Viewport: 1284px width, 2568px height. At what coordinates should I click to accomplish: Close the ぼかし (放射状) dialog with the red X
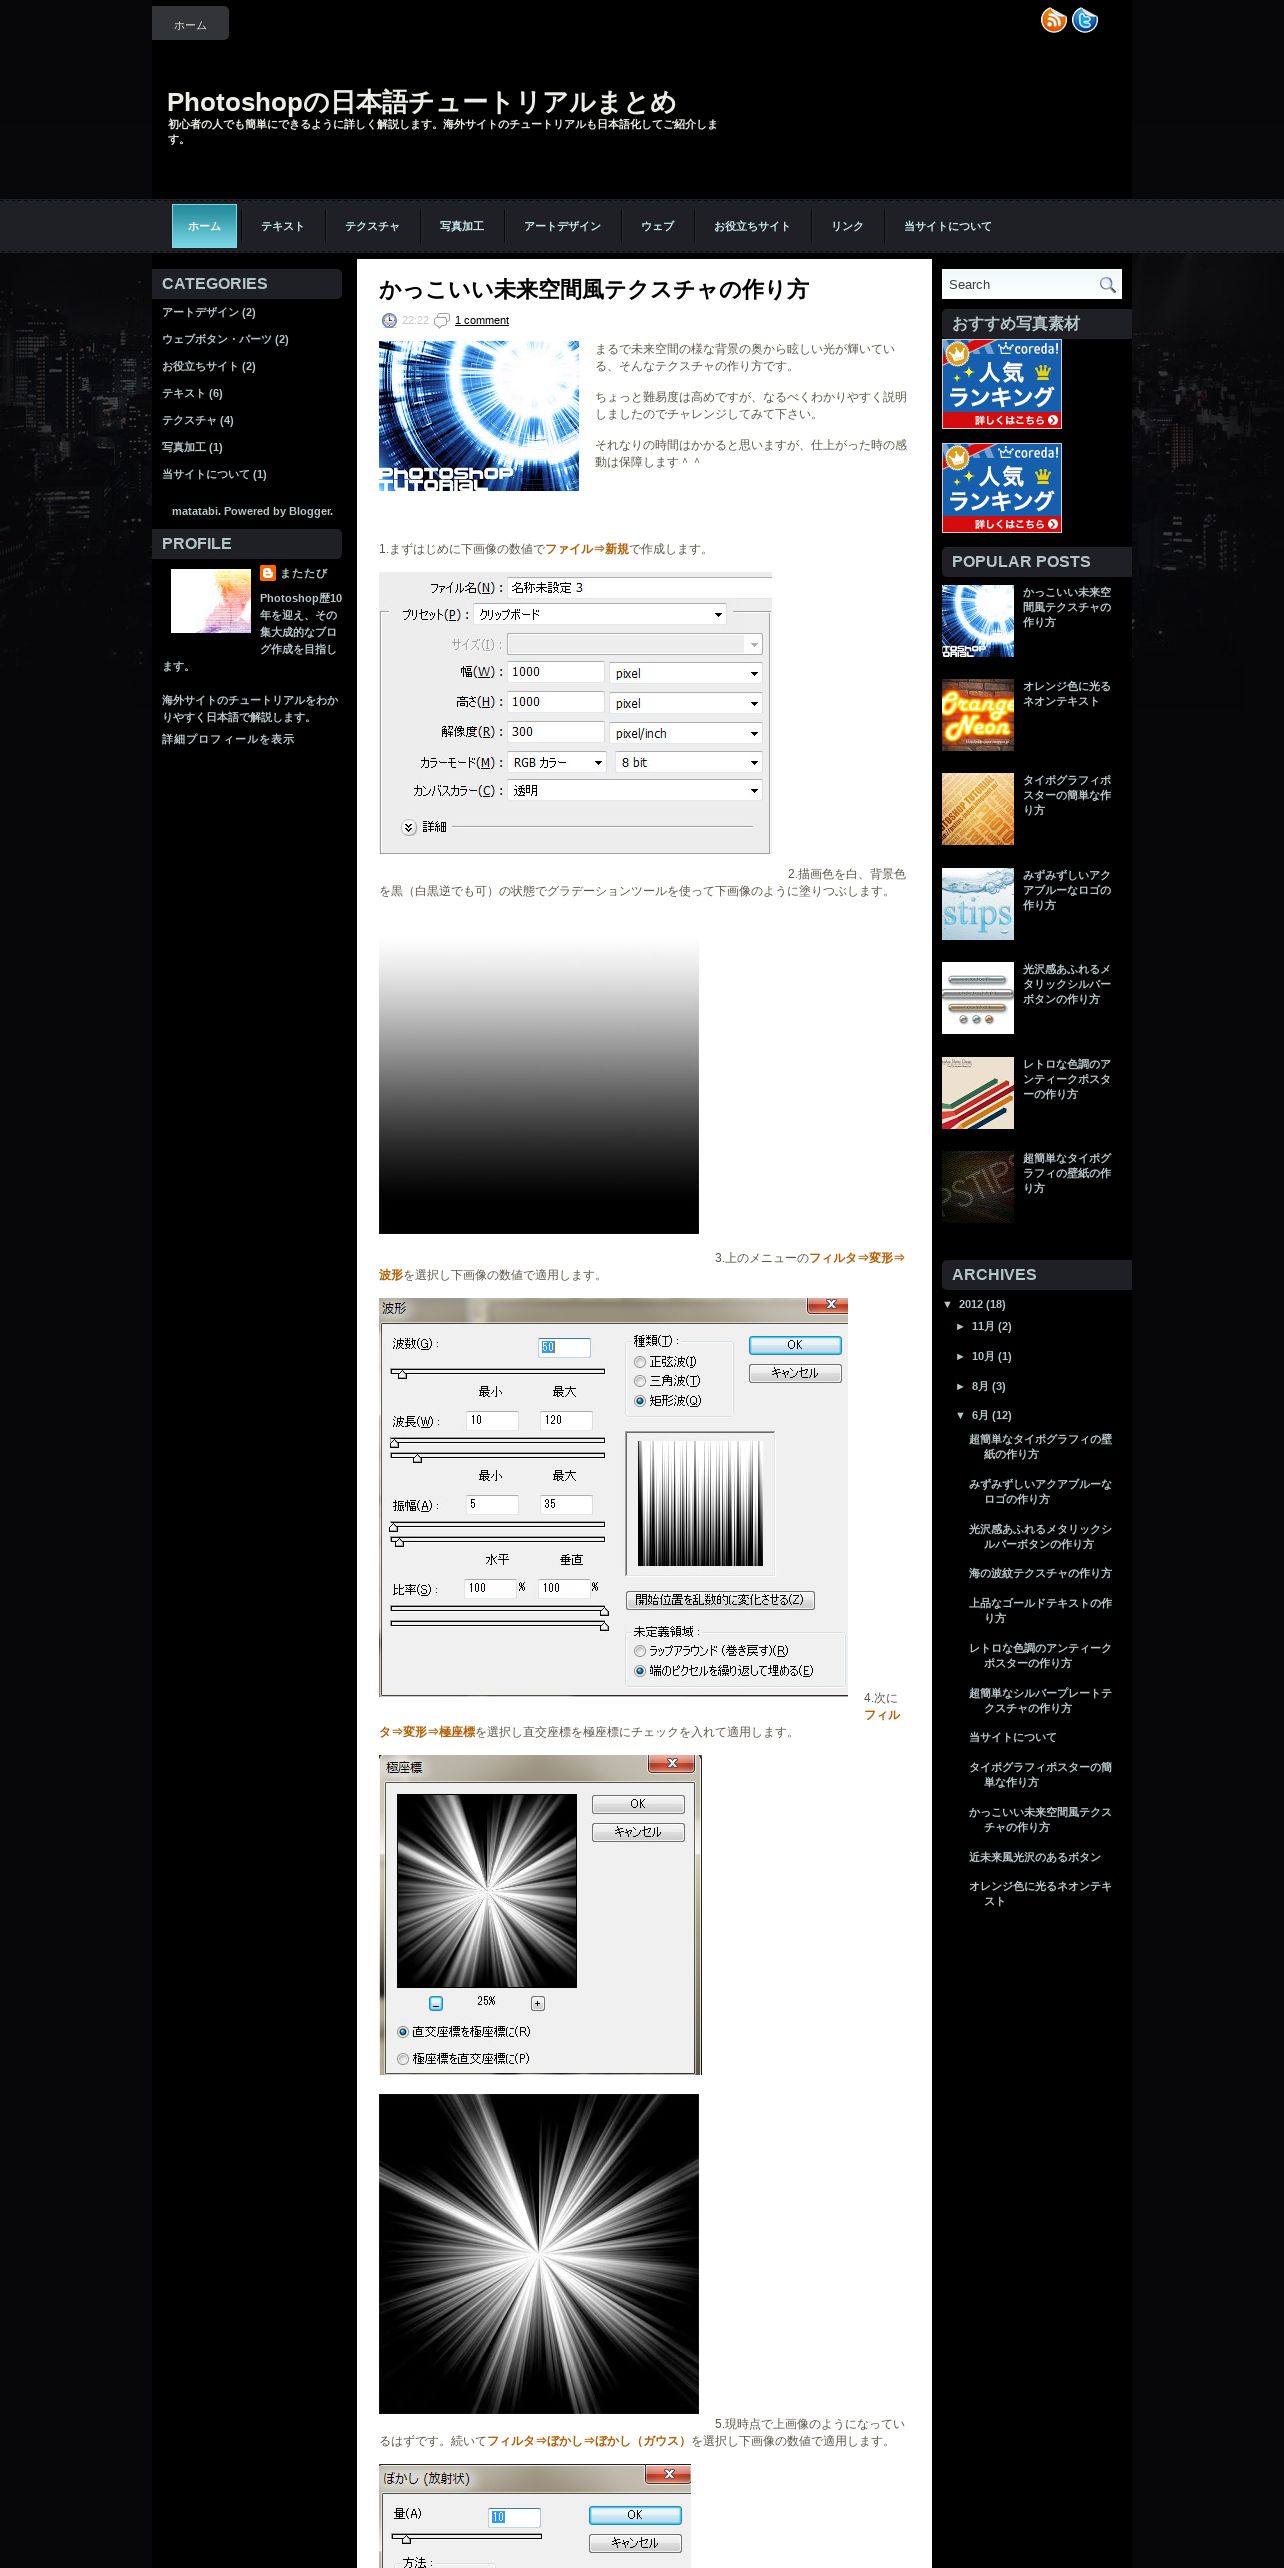pyautogui.click(x=668, y=2474)
